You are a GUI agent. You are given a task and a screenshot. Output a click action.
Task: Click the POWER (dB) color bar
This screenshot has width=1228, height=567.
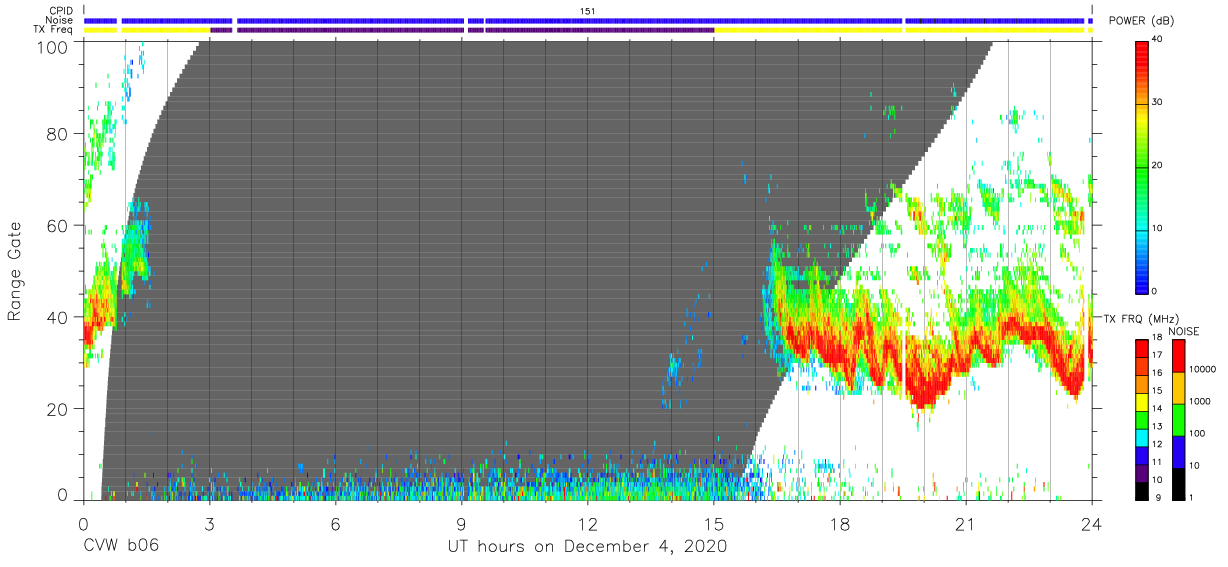(1143, 166)
